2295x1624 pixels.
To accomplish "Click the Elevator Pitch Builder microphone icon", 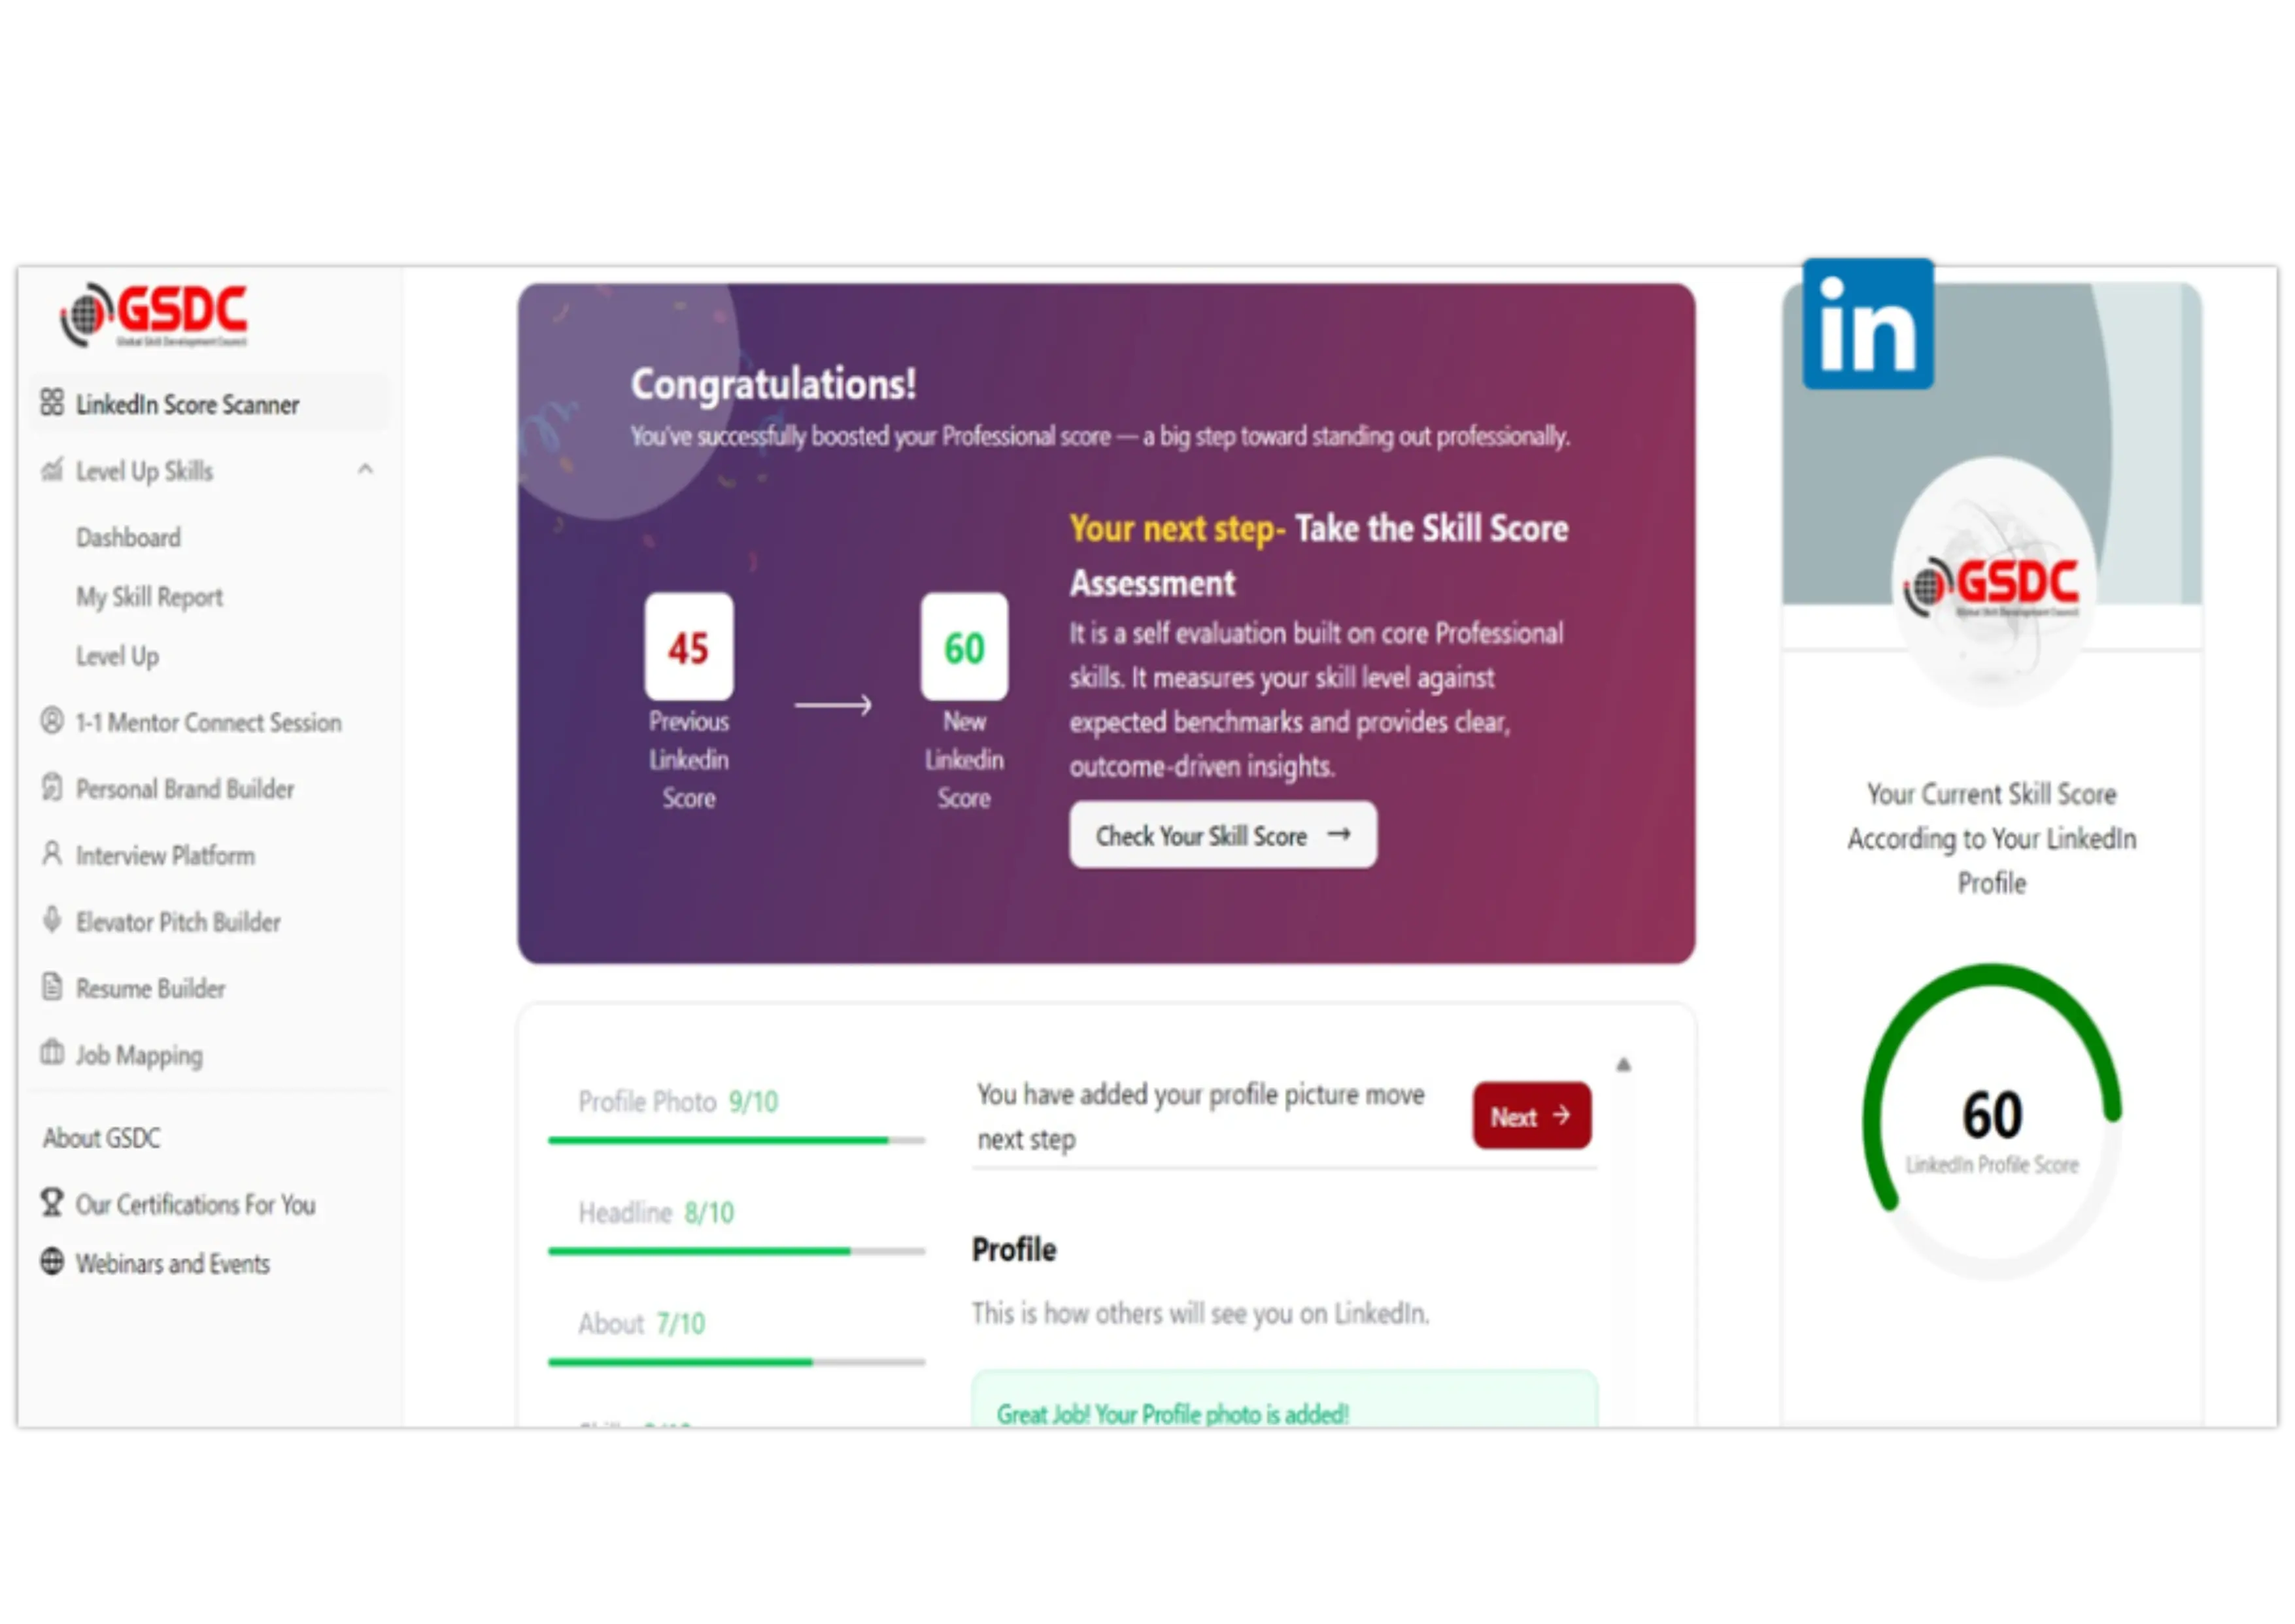I will [52, 919].
